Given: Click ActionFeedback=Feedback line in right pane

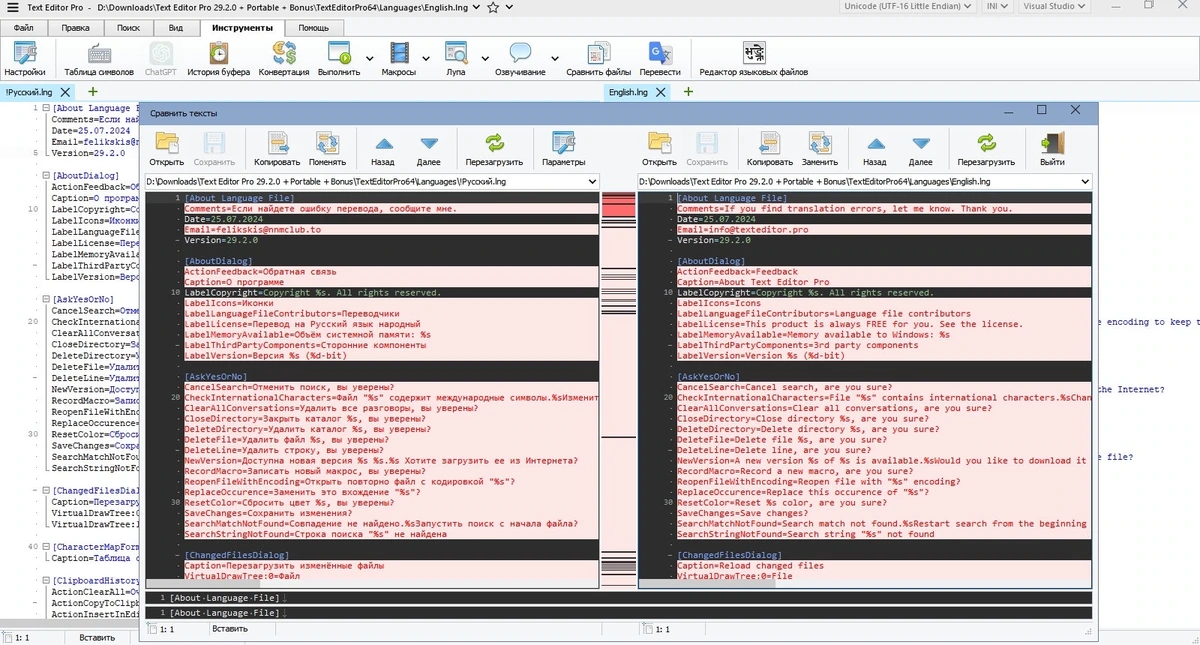Looking at the screenshot, I should (883, 271).
